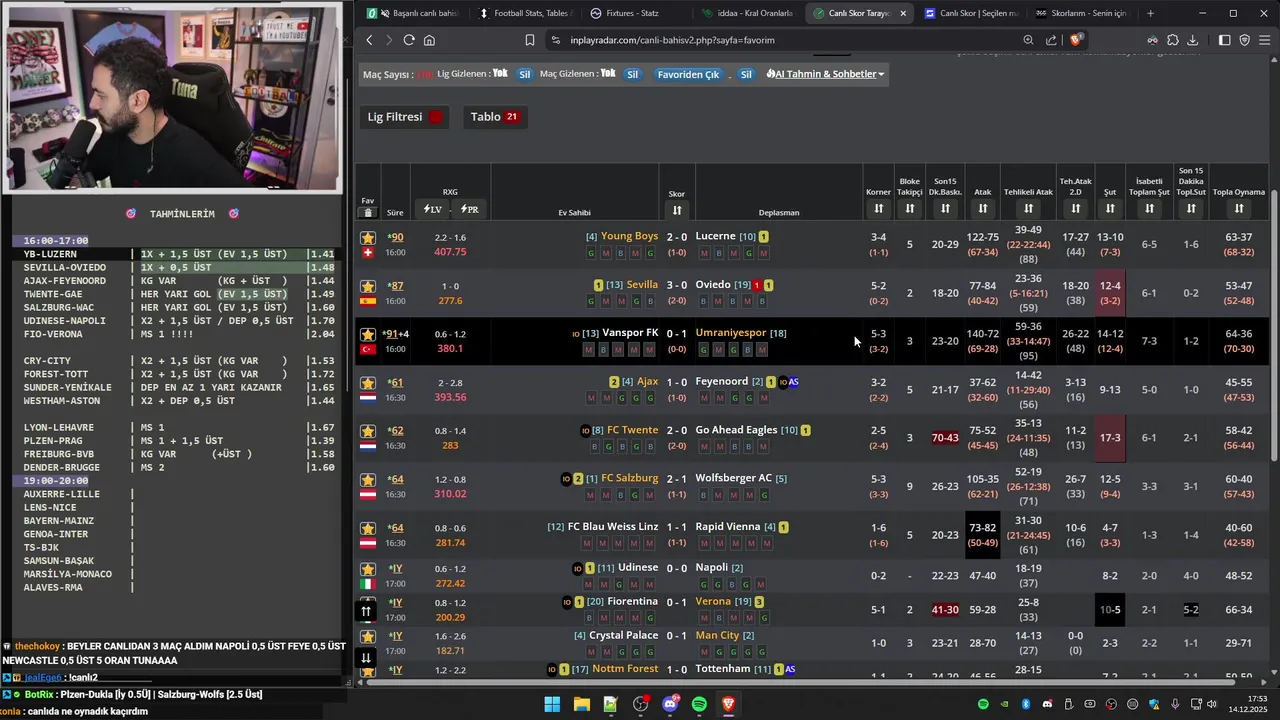Viewport: 1280px width, 720px height.
Task: Toggle favorite star for Udinese match
Action: coord(368,569)
